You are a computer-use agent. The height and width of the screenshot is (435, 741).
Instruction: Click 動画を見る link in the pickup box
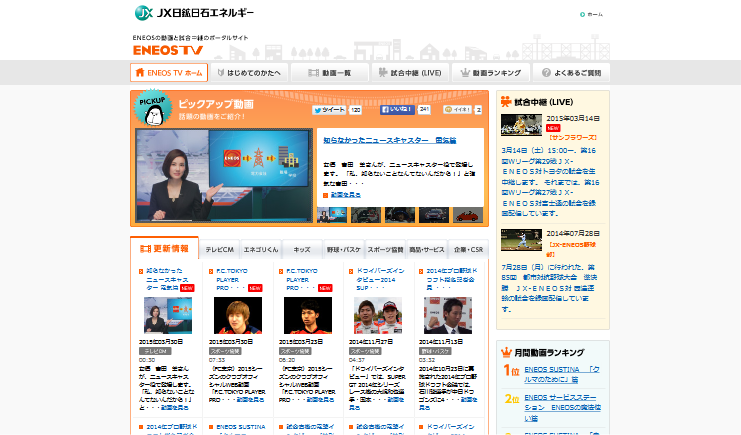point(345,195)
